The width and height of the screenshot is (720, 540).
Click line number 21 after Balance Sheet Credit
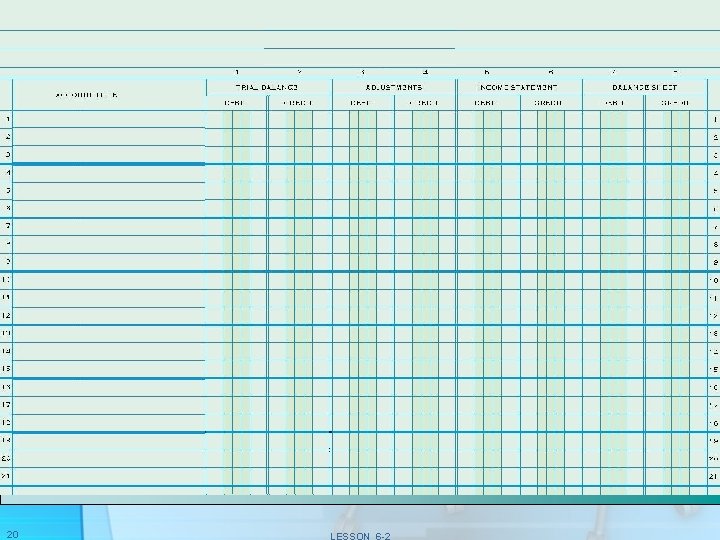714,476
